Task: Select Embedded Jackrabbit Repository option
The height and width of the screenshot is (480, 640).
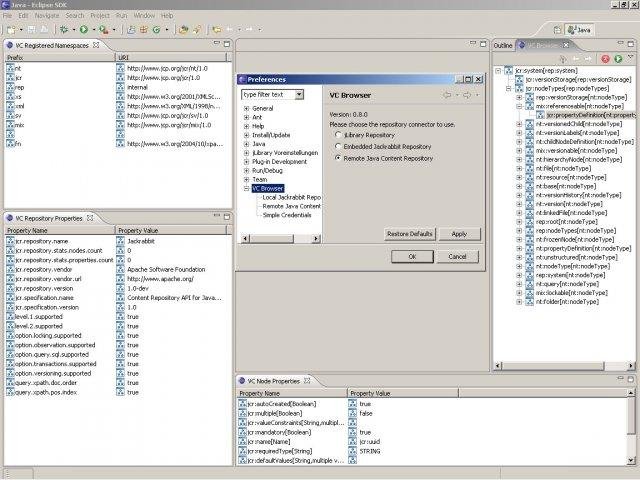Action: coord(337,145)
